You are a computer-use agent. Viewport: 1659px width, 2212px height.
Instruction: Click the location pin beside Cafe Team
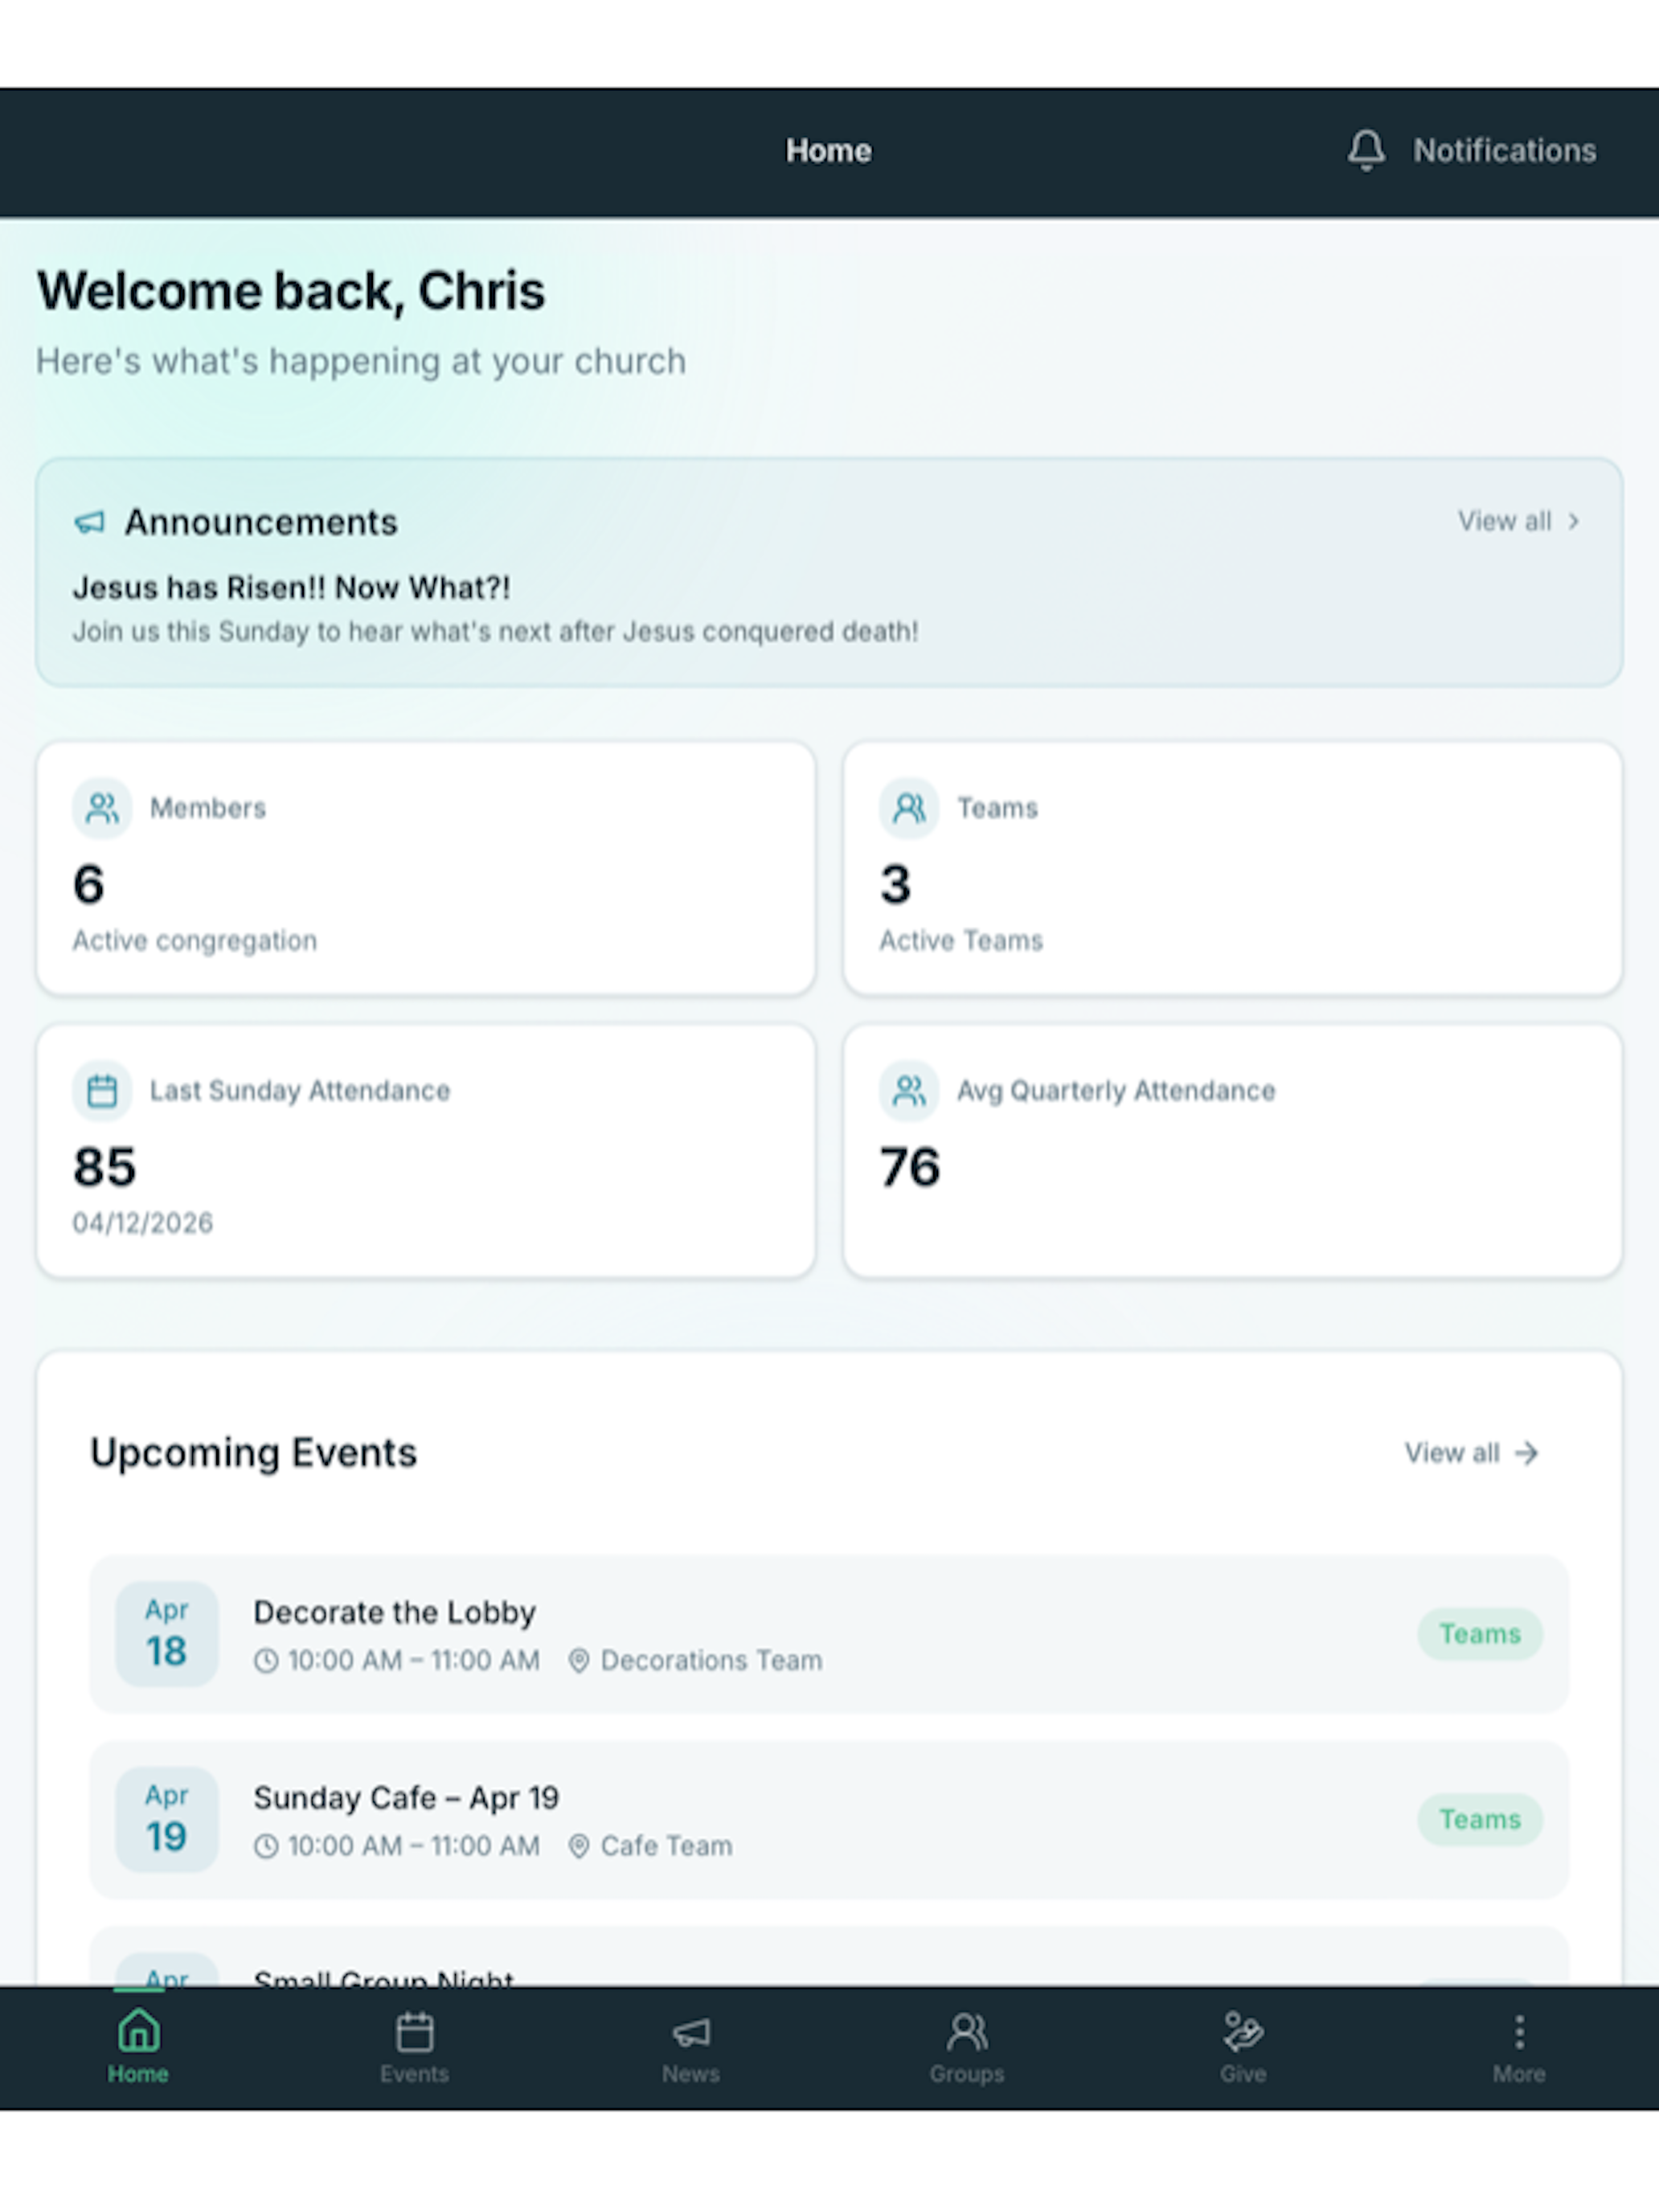pos(578,1846)
